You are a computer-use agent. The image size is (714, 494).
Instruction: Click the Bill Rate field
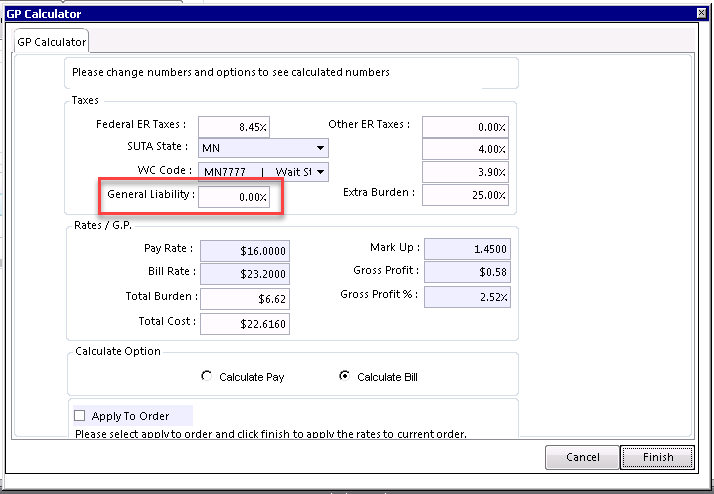[x=244, y=273]
